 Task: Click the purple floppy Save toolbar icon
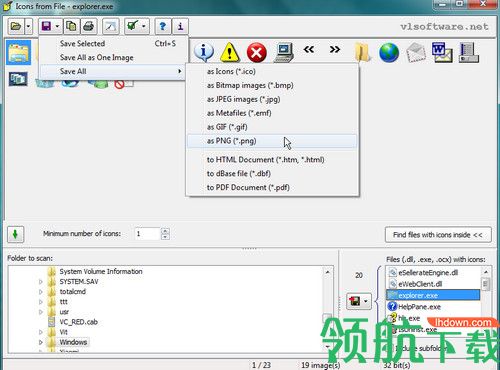pyautogui.click(x=46, y=26)
